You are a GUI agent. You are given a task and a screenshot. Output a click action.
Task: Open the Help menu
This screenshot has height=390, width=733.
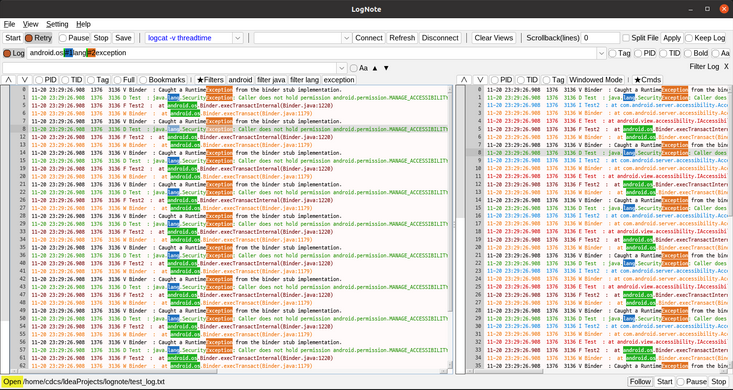(x=83, y=24)
